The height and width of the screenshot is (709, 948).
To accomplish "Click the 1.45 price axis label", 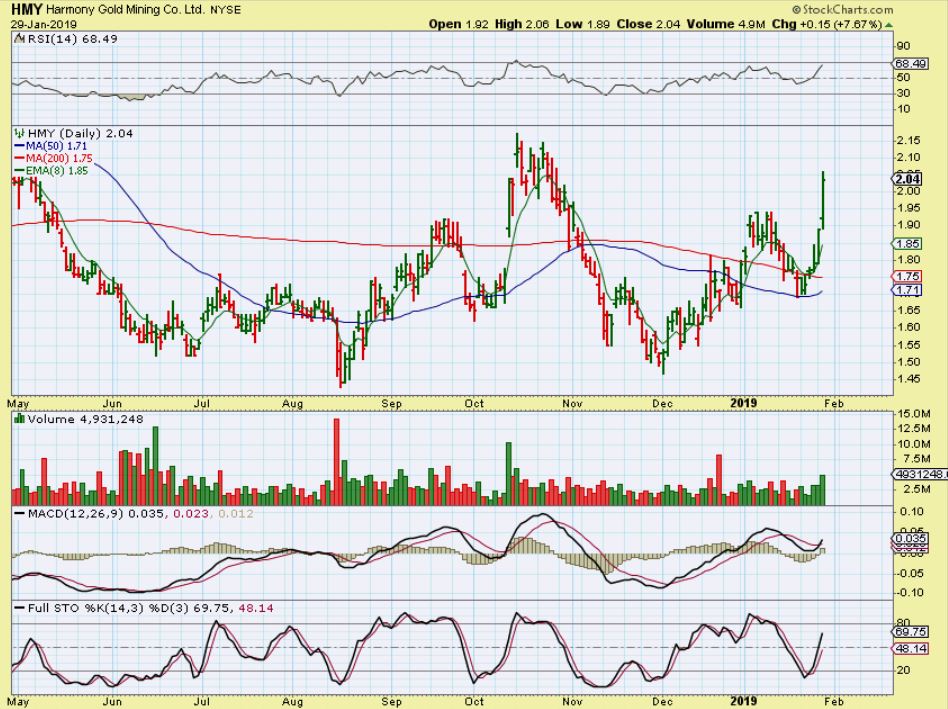I will [x=909, y=379].
